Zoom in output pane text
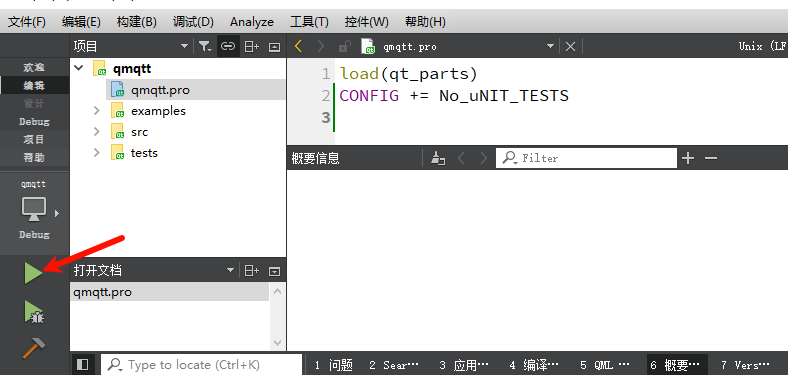 tap(687, 158)
